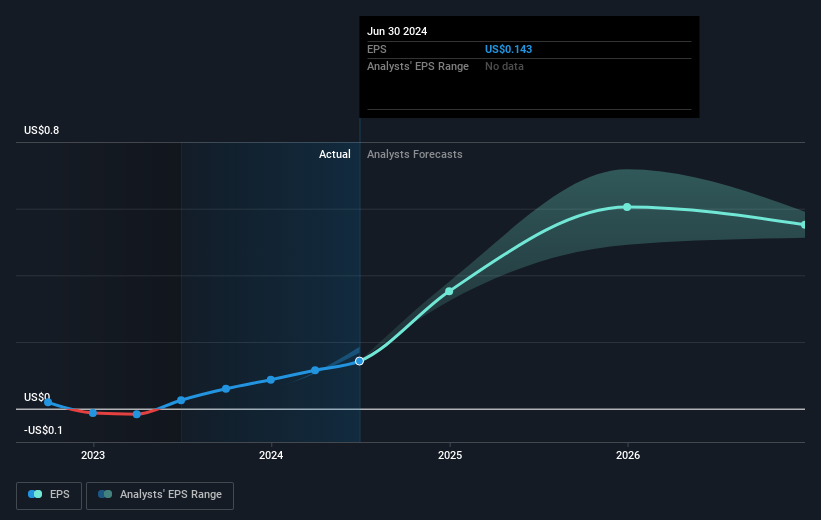Click the late-2023 EPS data point
This screenshot has width=821, height=520.
(x=226, y=389)
